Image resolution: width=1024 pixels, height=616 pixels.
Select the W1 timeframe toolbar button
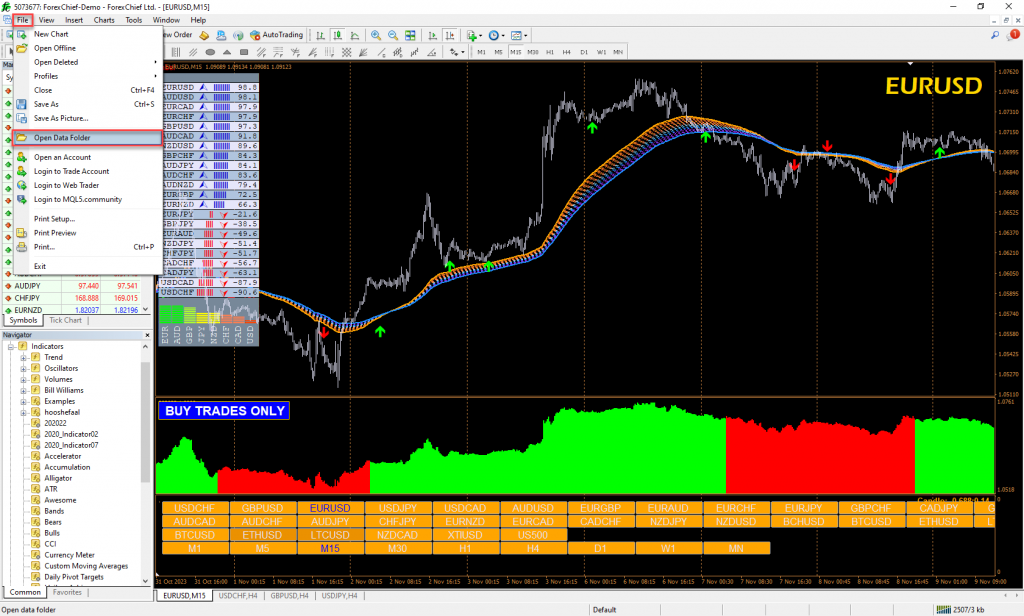pyautogui.click(x=601, y=52)
